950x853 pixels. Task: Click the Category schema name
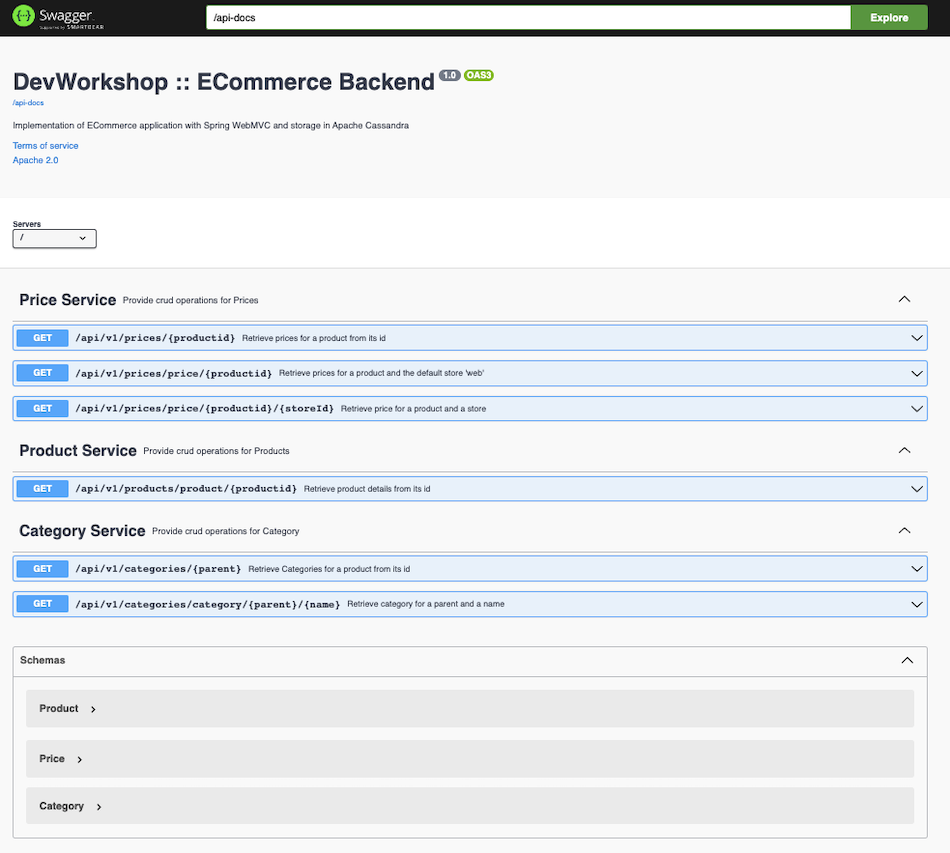pyautogui.click(x=61, y=806)
